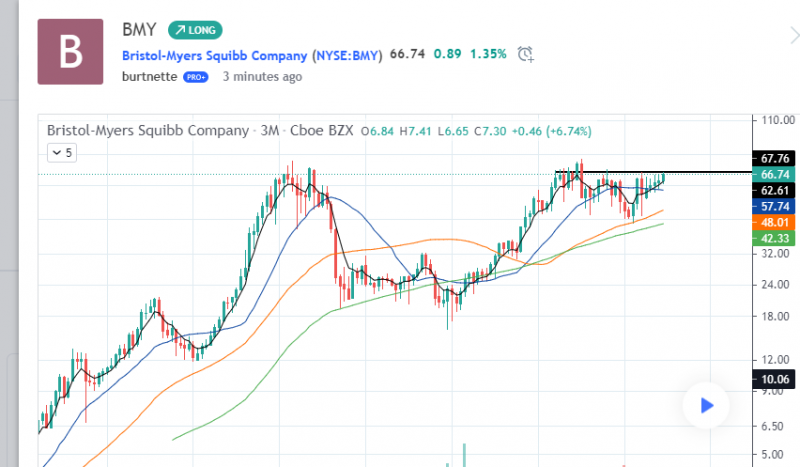Click the 10.06 price label on axis
The image size is (800, 467).
tap(775, 379)
